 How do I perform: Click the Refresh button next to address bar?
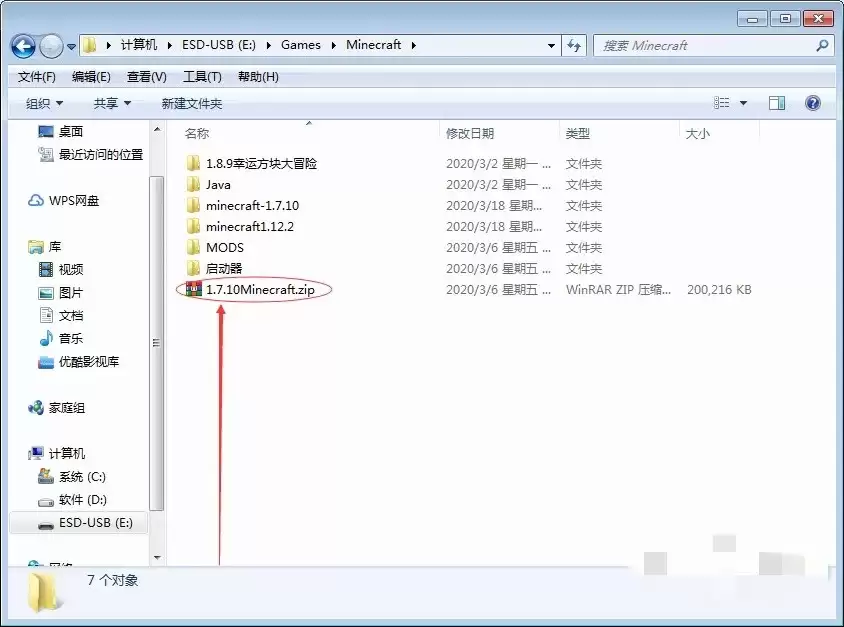(574, 46)
